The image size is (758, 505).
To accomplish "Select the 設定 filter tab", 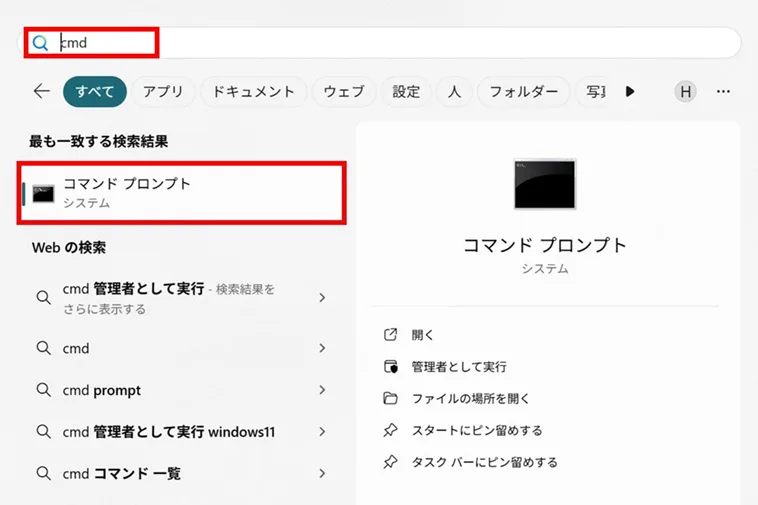I will [406, 91].
